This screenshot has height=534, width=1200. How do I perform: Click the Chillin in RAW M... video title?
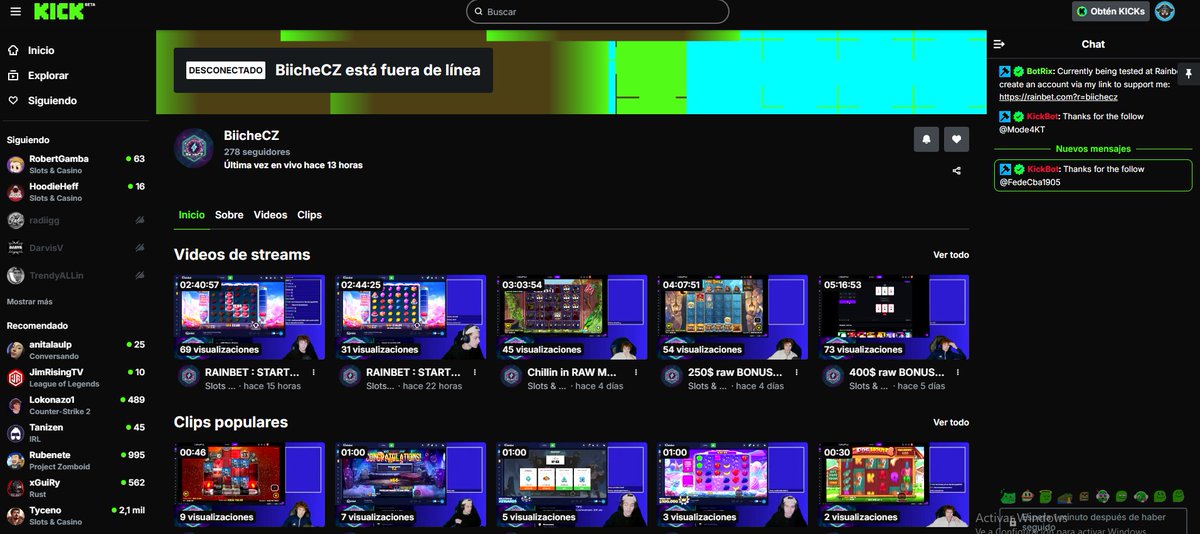pyautogui.click(x=572, y=372)
